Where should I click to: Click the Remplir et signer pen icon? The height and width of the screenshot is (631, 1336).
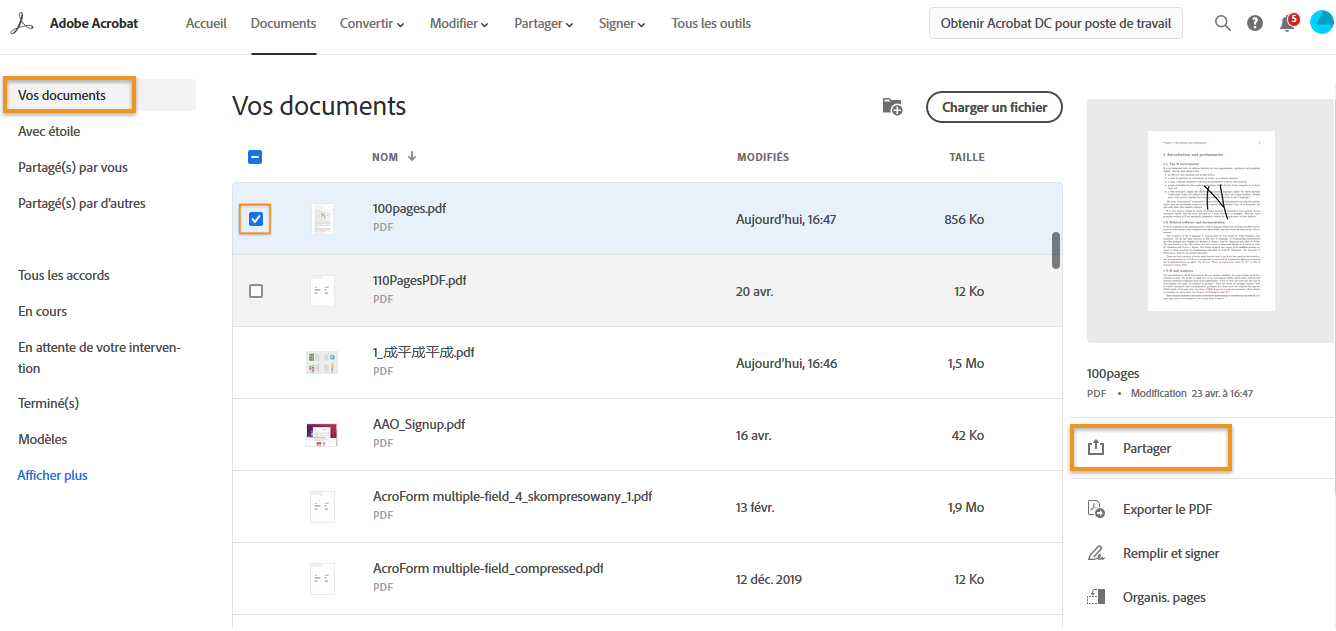pos(1096,553)
